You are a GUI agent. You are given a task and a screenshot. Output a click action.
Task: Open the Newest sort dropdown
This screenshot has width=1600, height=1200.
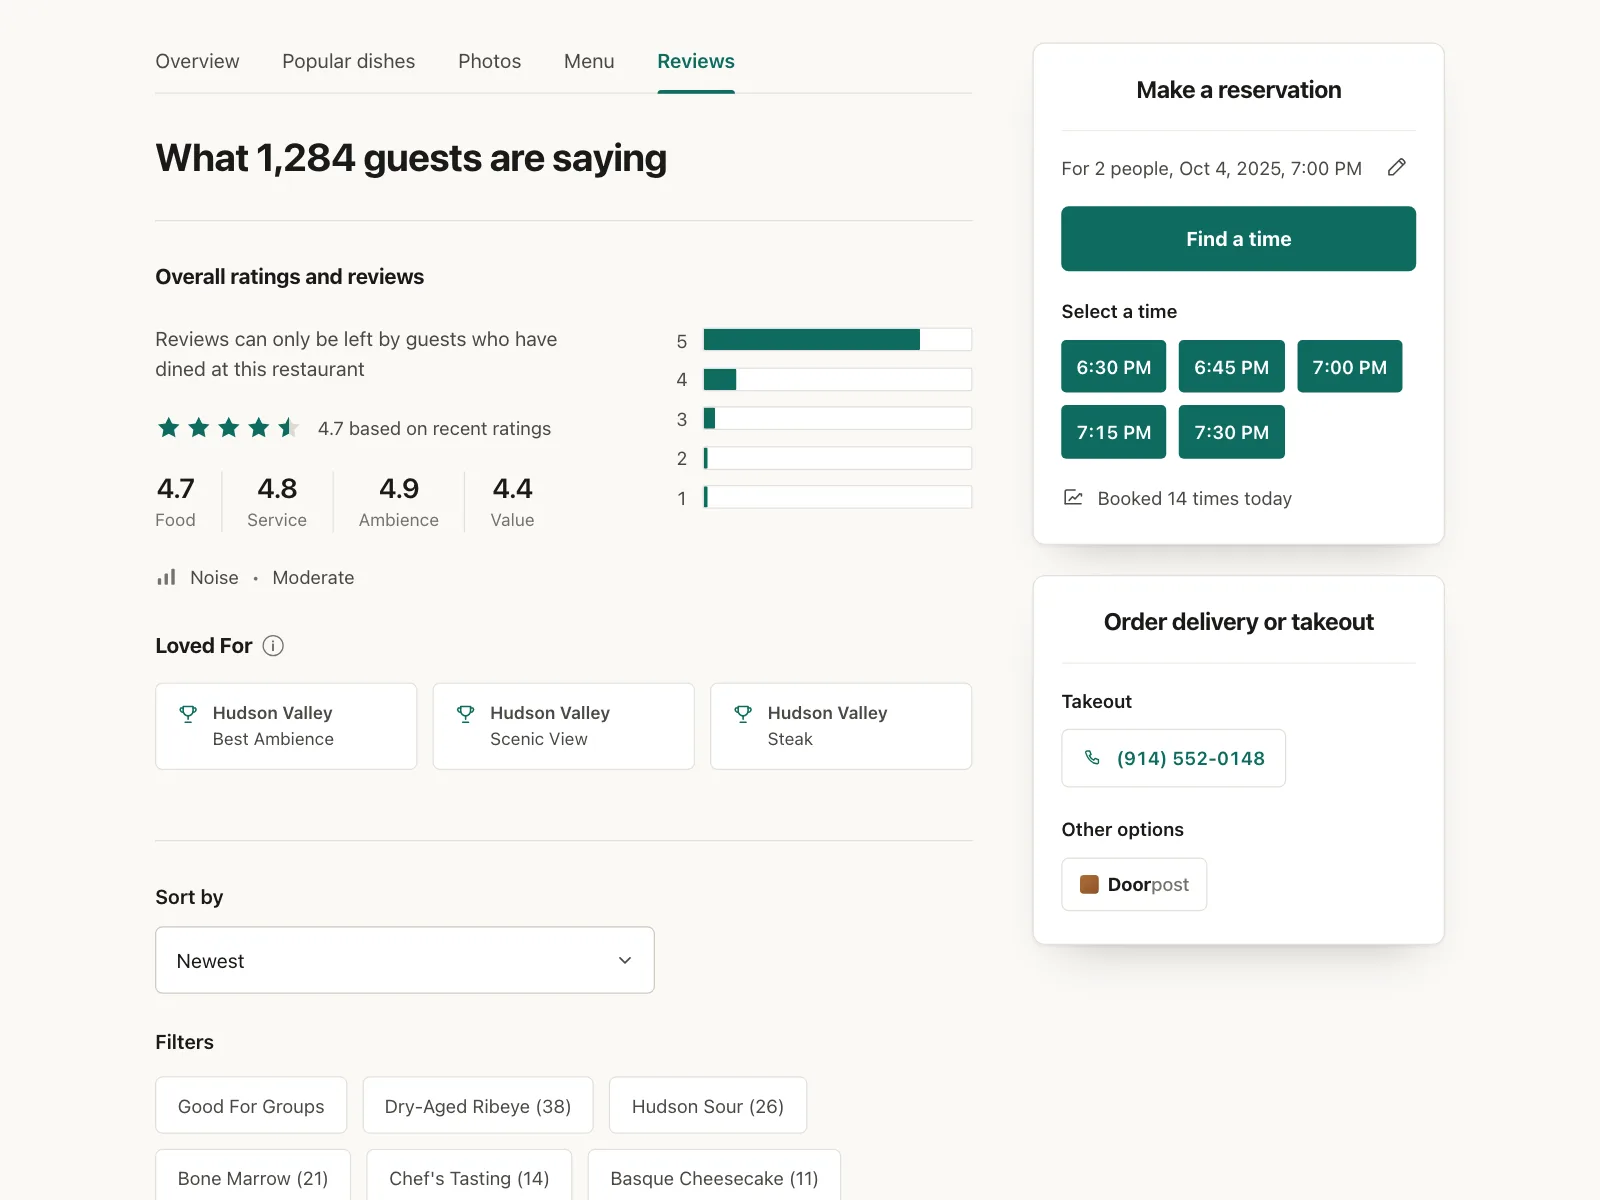click(405, 960)
